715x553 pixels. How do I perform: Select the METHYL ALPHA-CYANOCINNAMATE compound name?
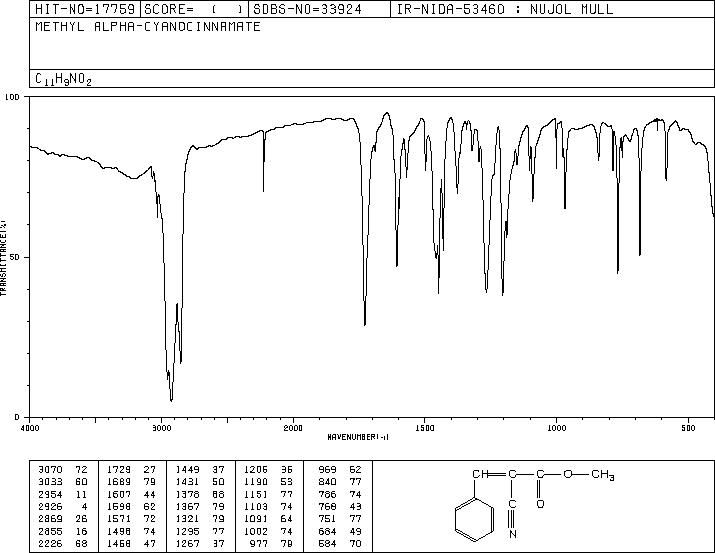[x=148, y=27]
